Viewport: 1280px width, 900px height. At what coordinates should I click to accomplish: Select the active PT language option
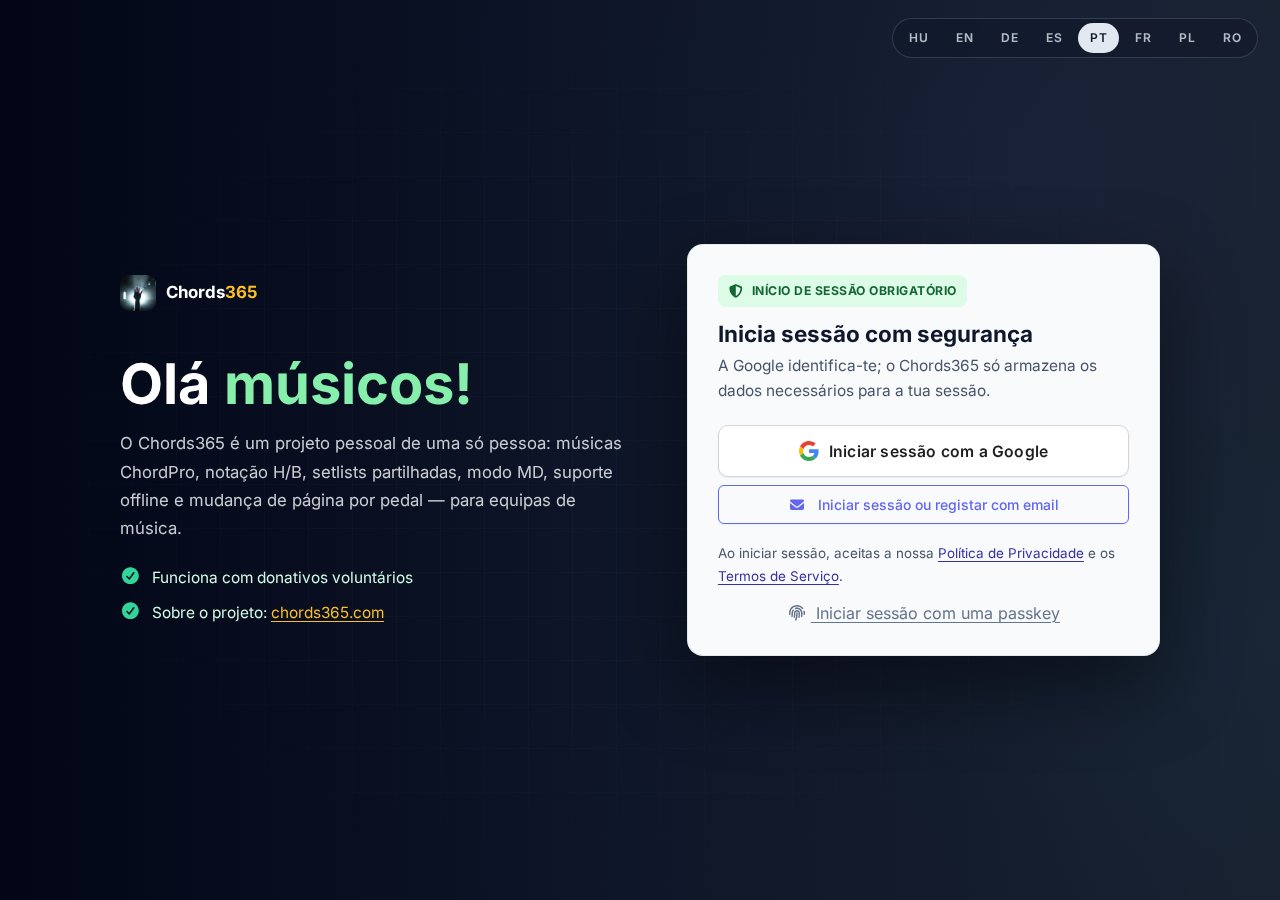tap(1098, 38)
